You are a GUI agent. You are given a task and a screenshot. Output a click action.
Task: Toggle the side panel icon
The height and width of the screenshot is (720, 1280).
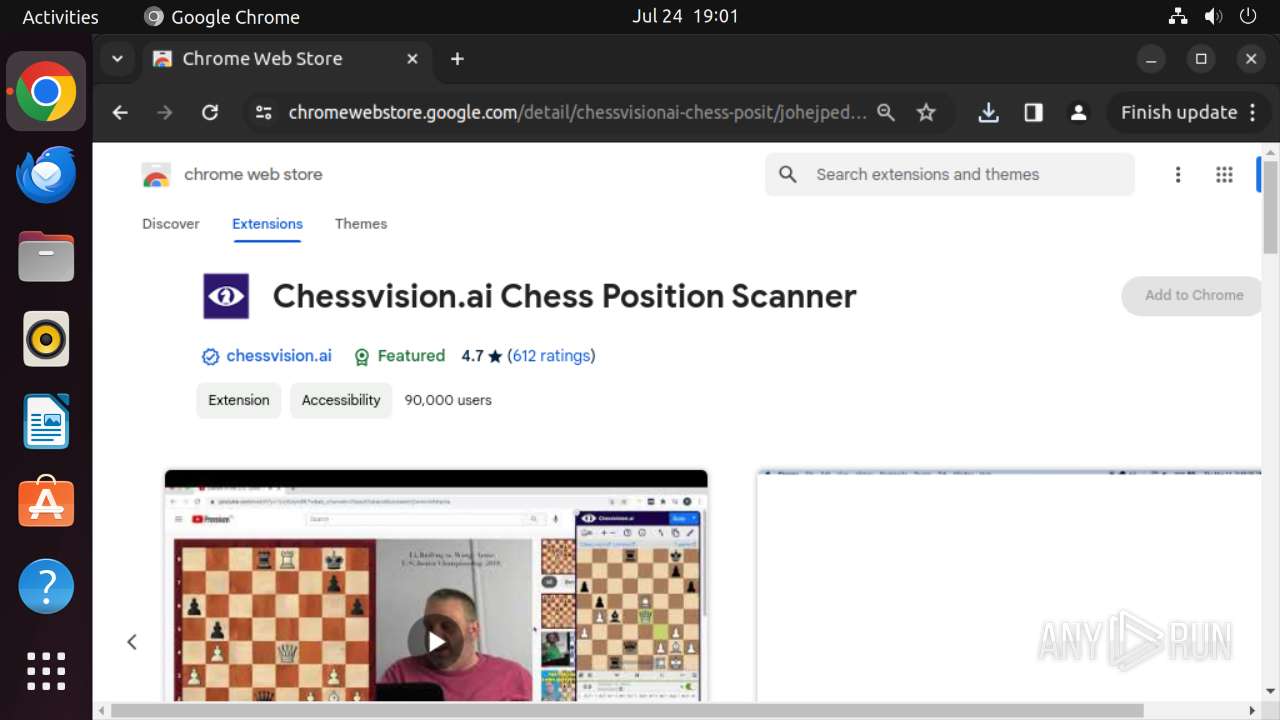(1033, 113)
